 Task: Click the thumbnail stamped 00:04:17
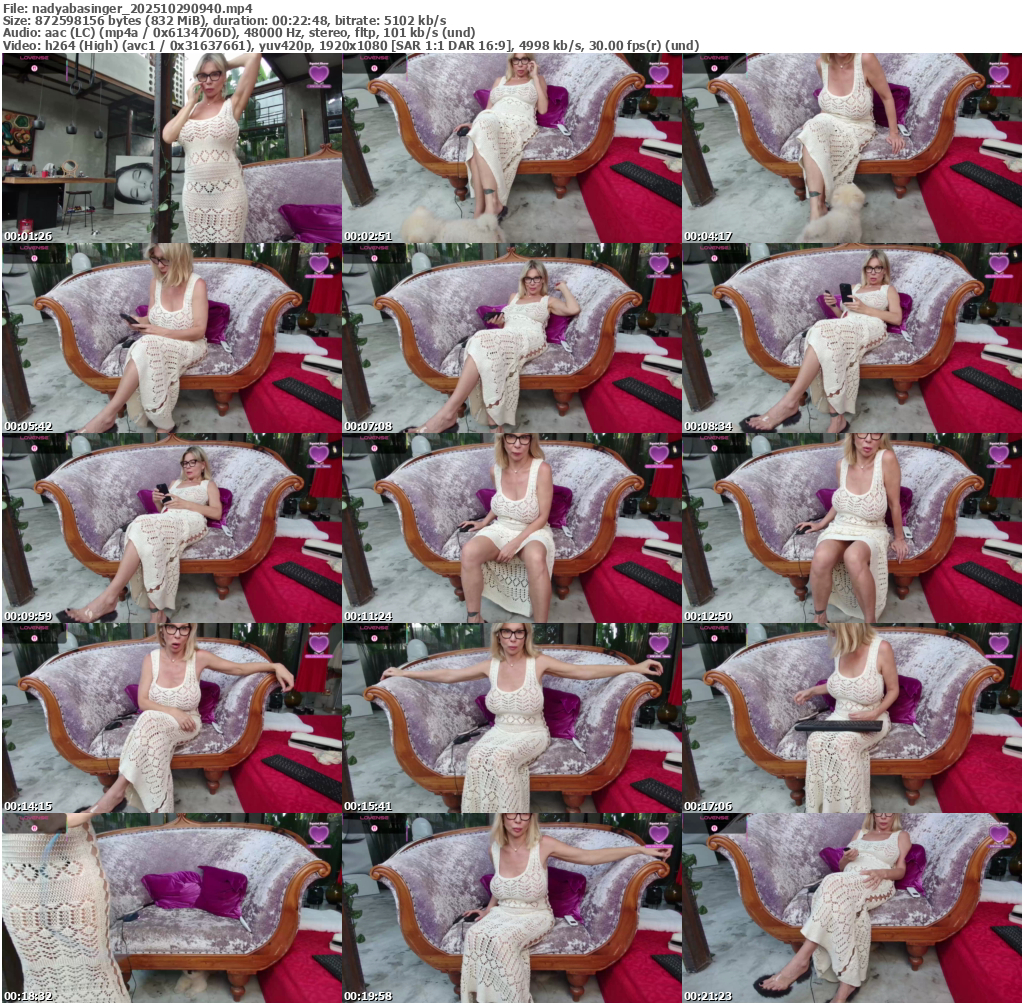click(x=852, y=148)
